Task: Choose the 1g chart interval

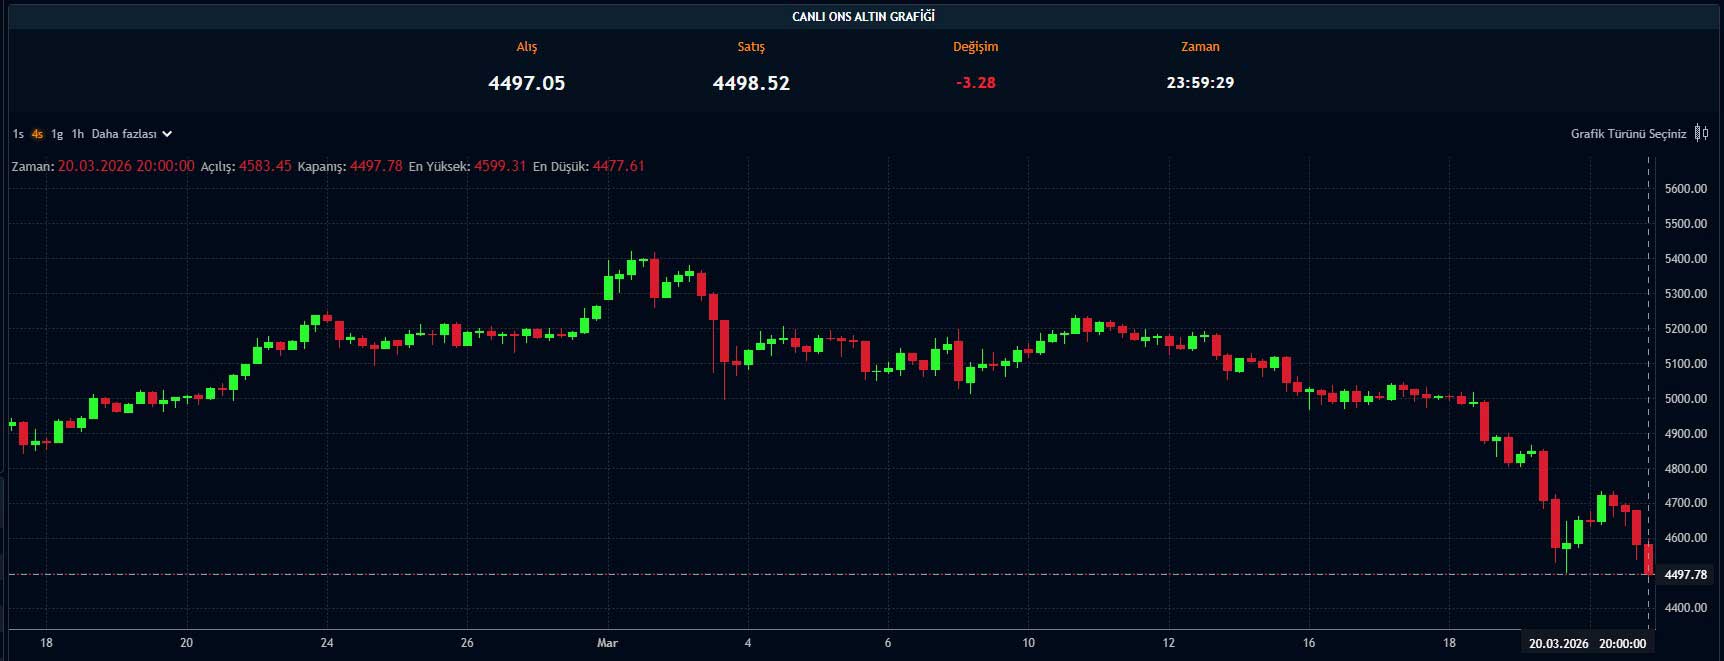Action: click(57, 134)
